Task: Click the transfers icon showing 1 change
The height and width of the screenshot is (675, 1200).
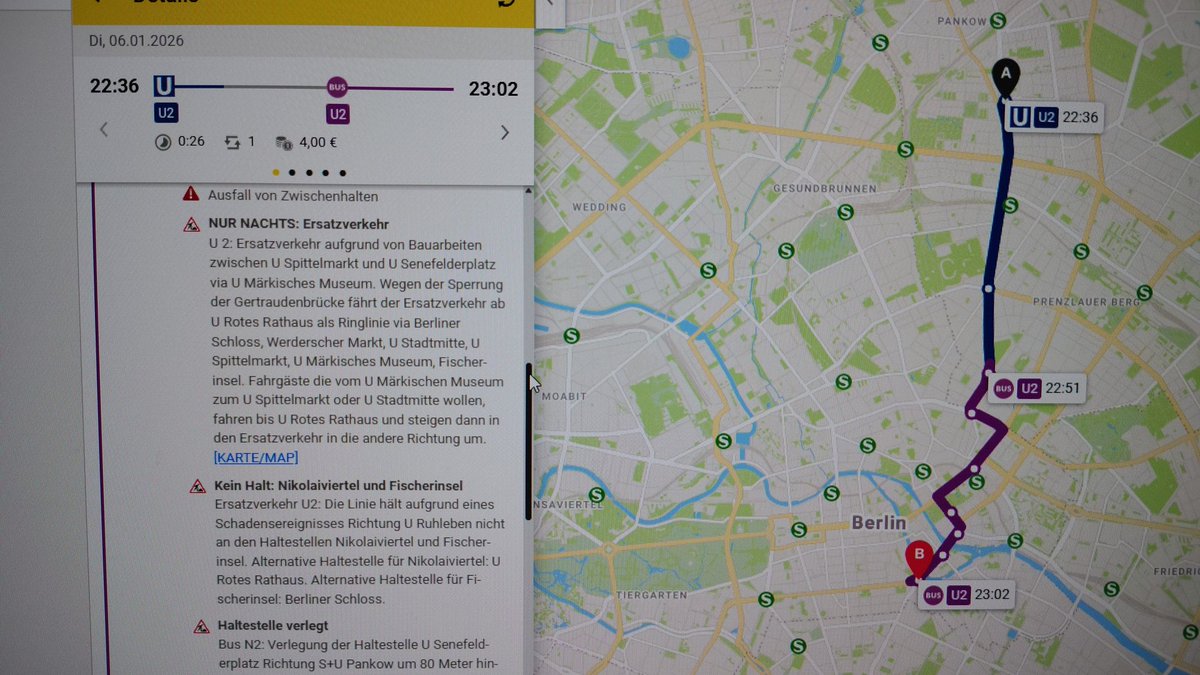Action: click(x=232, y=142)
